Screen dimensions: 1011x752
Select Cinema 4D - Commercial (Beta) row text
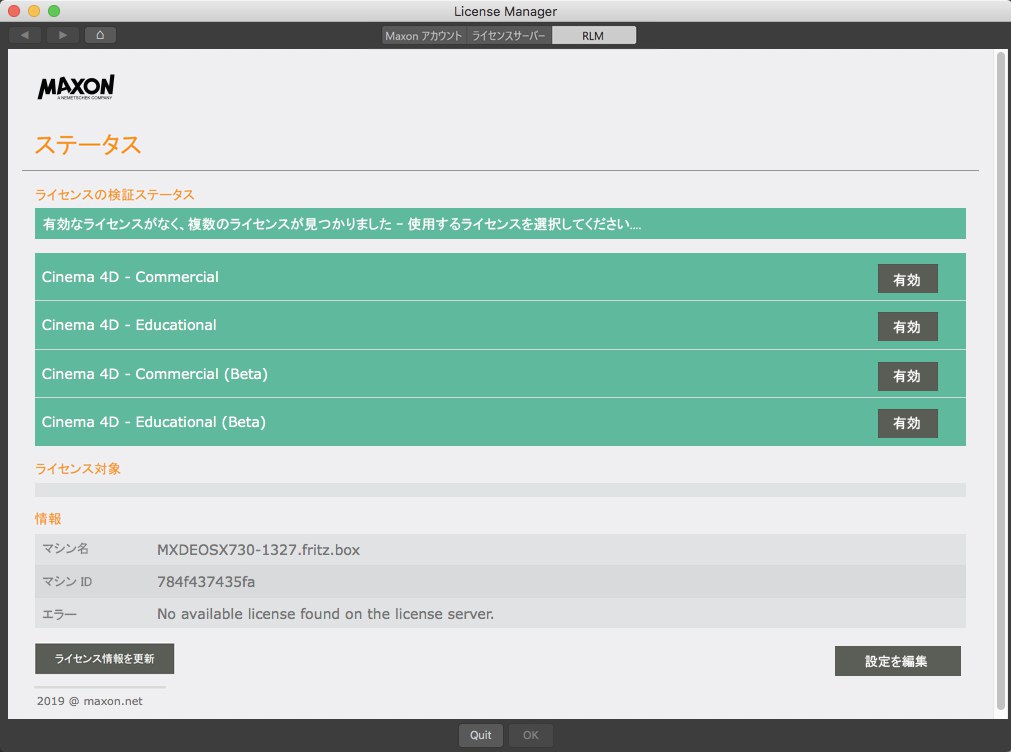155,374
